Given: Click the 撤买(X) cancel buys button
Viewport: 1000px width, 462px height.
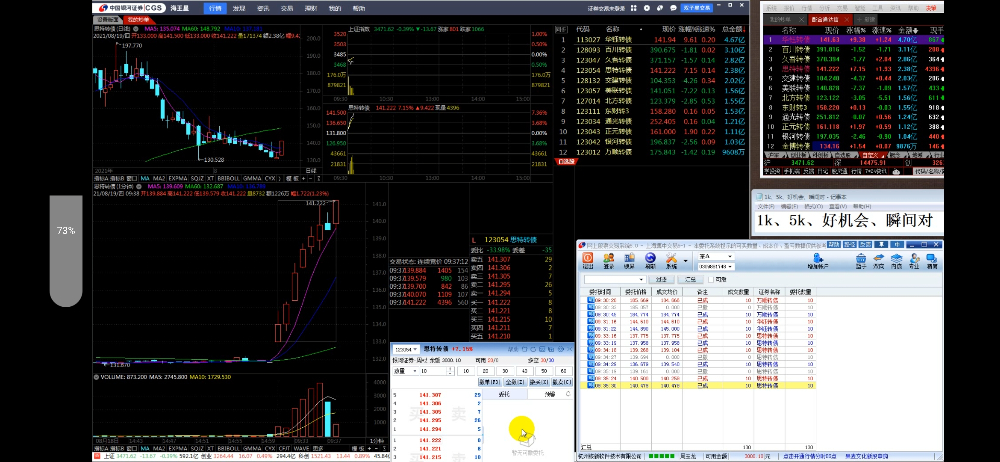Looking at the screenshot, I should [x=540, y=382].
